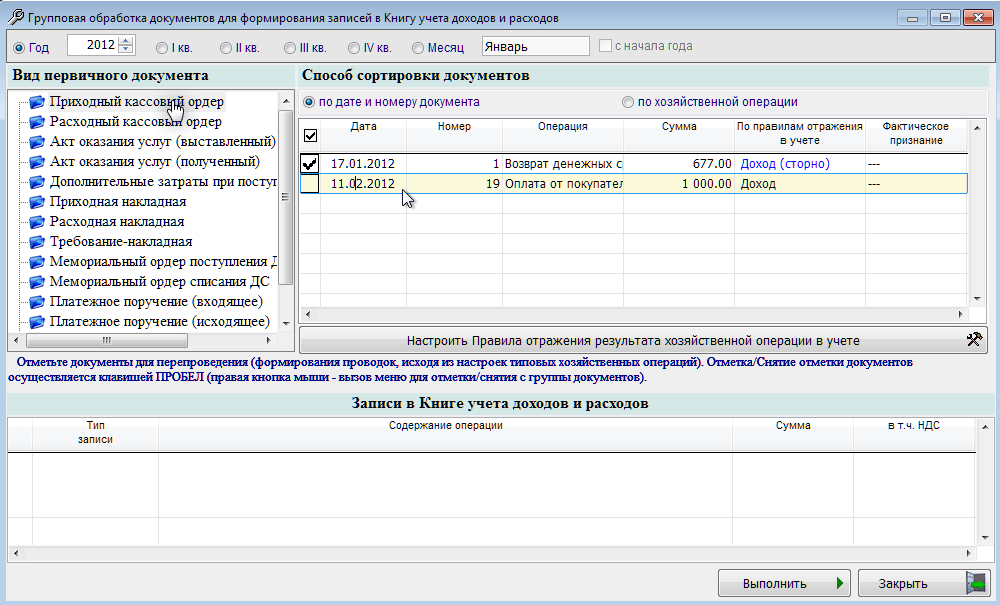Click folder icon beside Расходный кассовый ордер
Image resolution: width=1000 pixels, height=605 pixels.
click(37, 122)
